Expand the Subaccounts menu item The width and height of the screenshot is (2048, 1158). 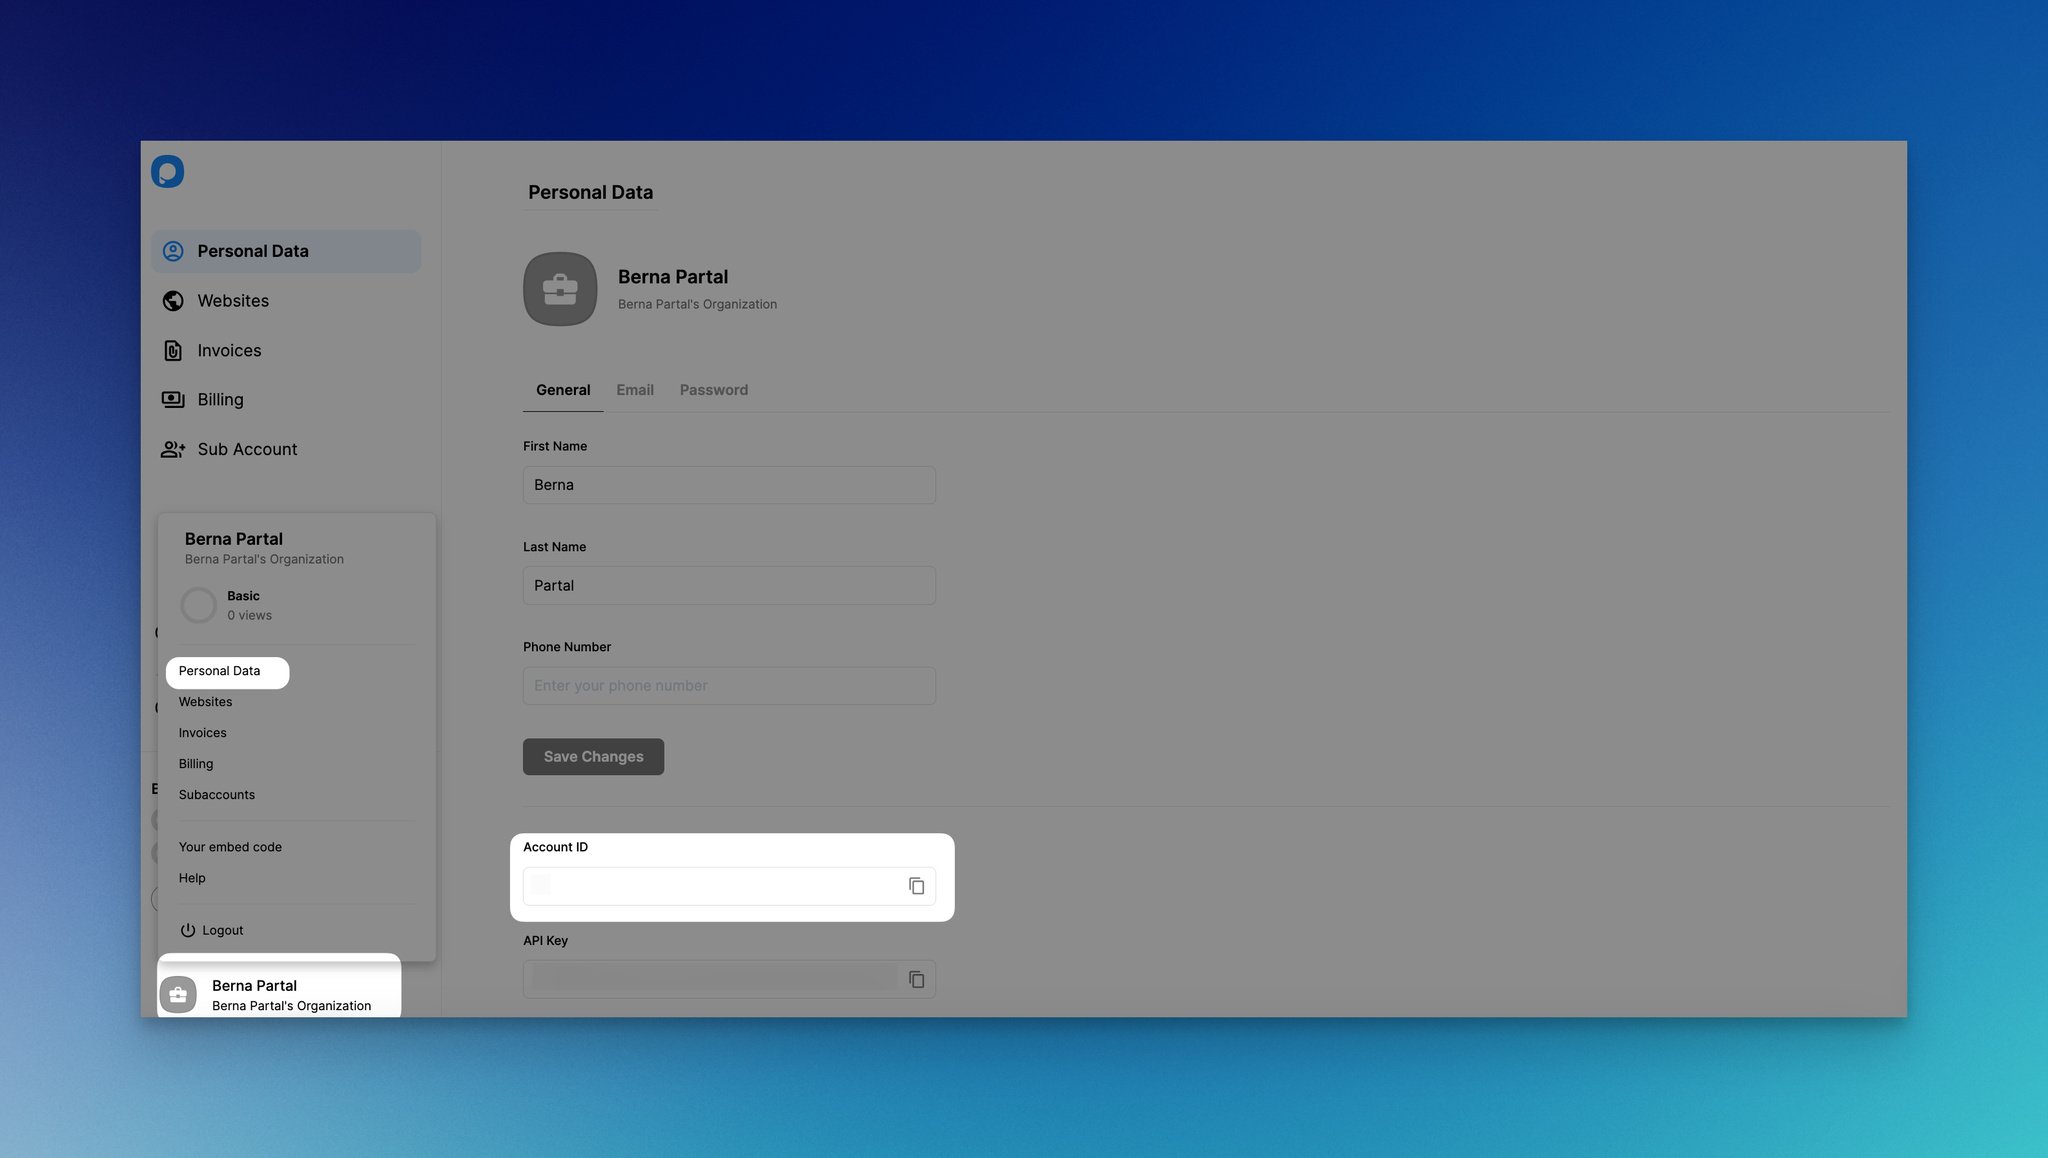click(217, 795)
